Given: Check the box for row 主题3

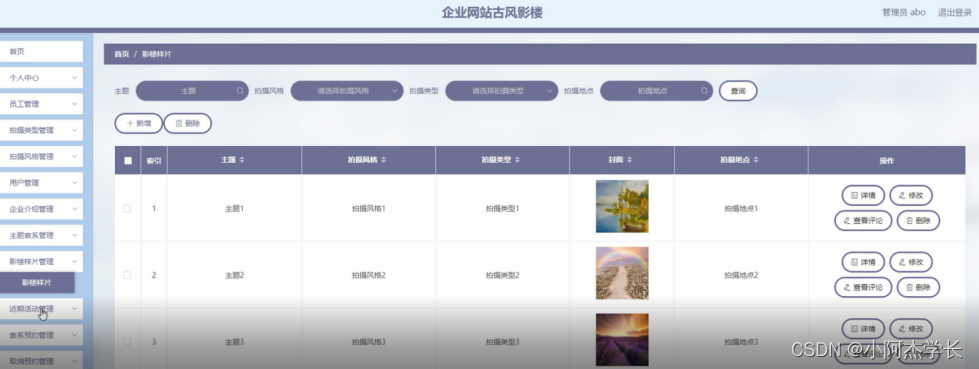Looking at the screenshot, I should [127, 342].
